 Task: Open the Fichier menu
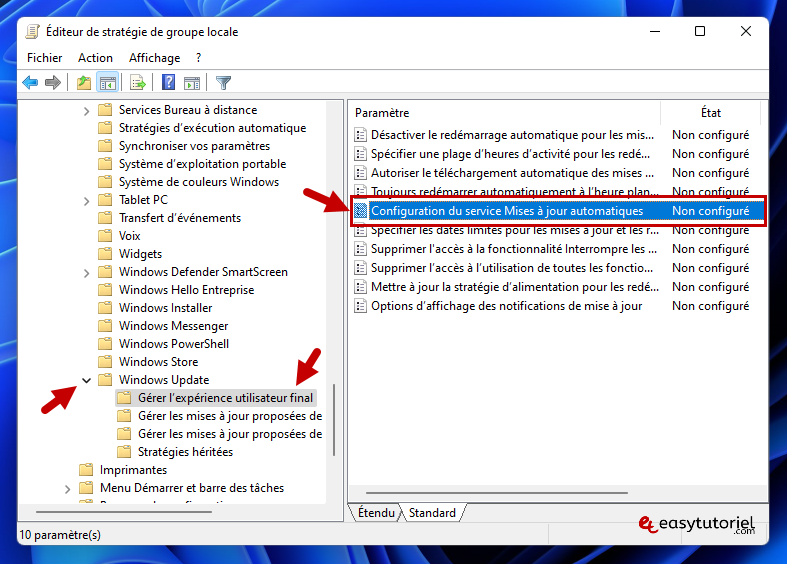[45, 58]
